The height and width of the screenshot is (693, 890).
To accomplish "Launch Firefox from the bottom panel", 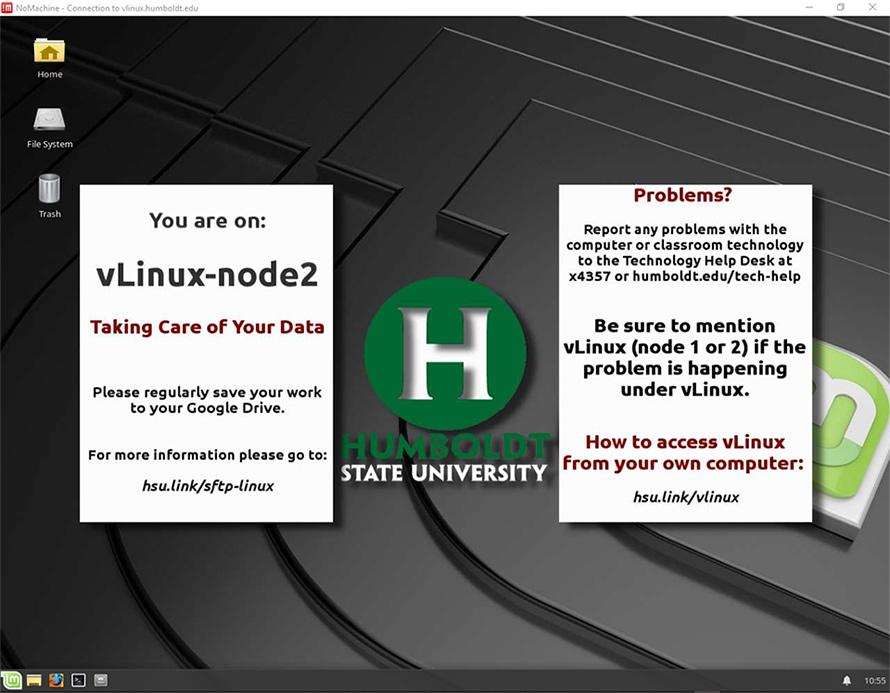I will [x=56, y=680].
